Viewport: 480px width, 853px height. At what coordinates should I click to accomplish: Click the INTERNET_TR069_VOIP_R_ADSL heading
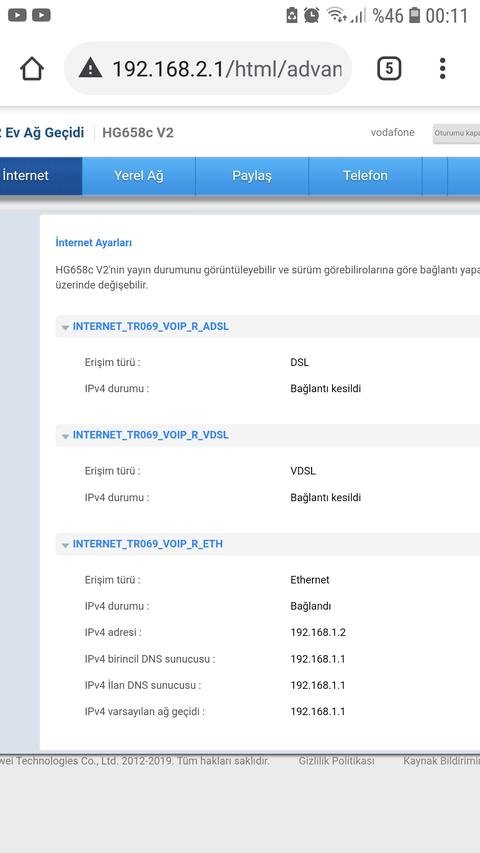pyautogui.click(x=151, y=326)
